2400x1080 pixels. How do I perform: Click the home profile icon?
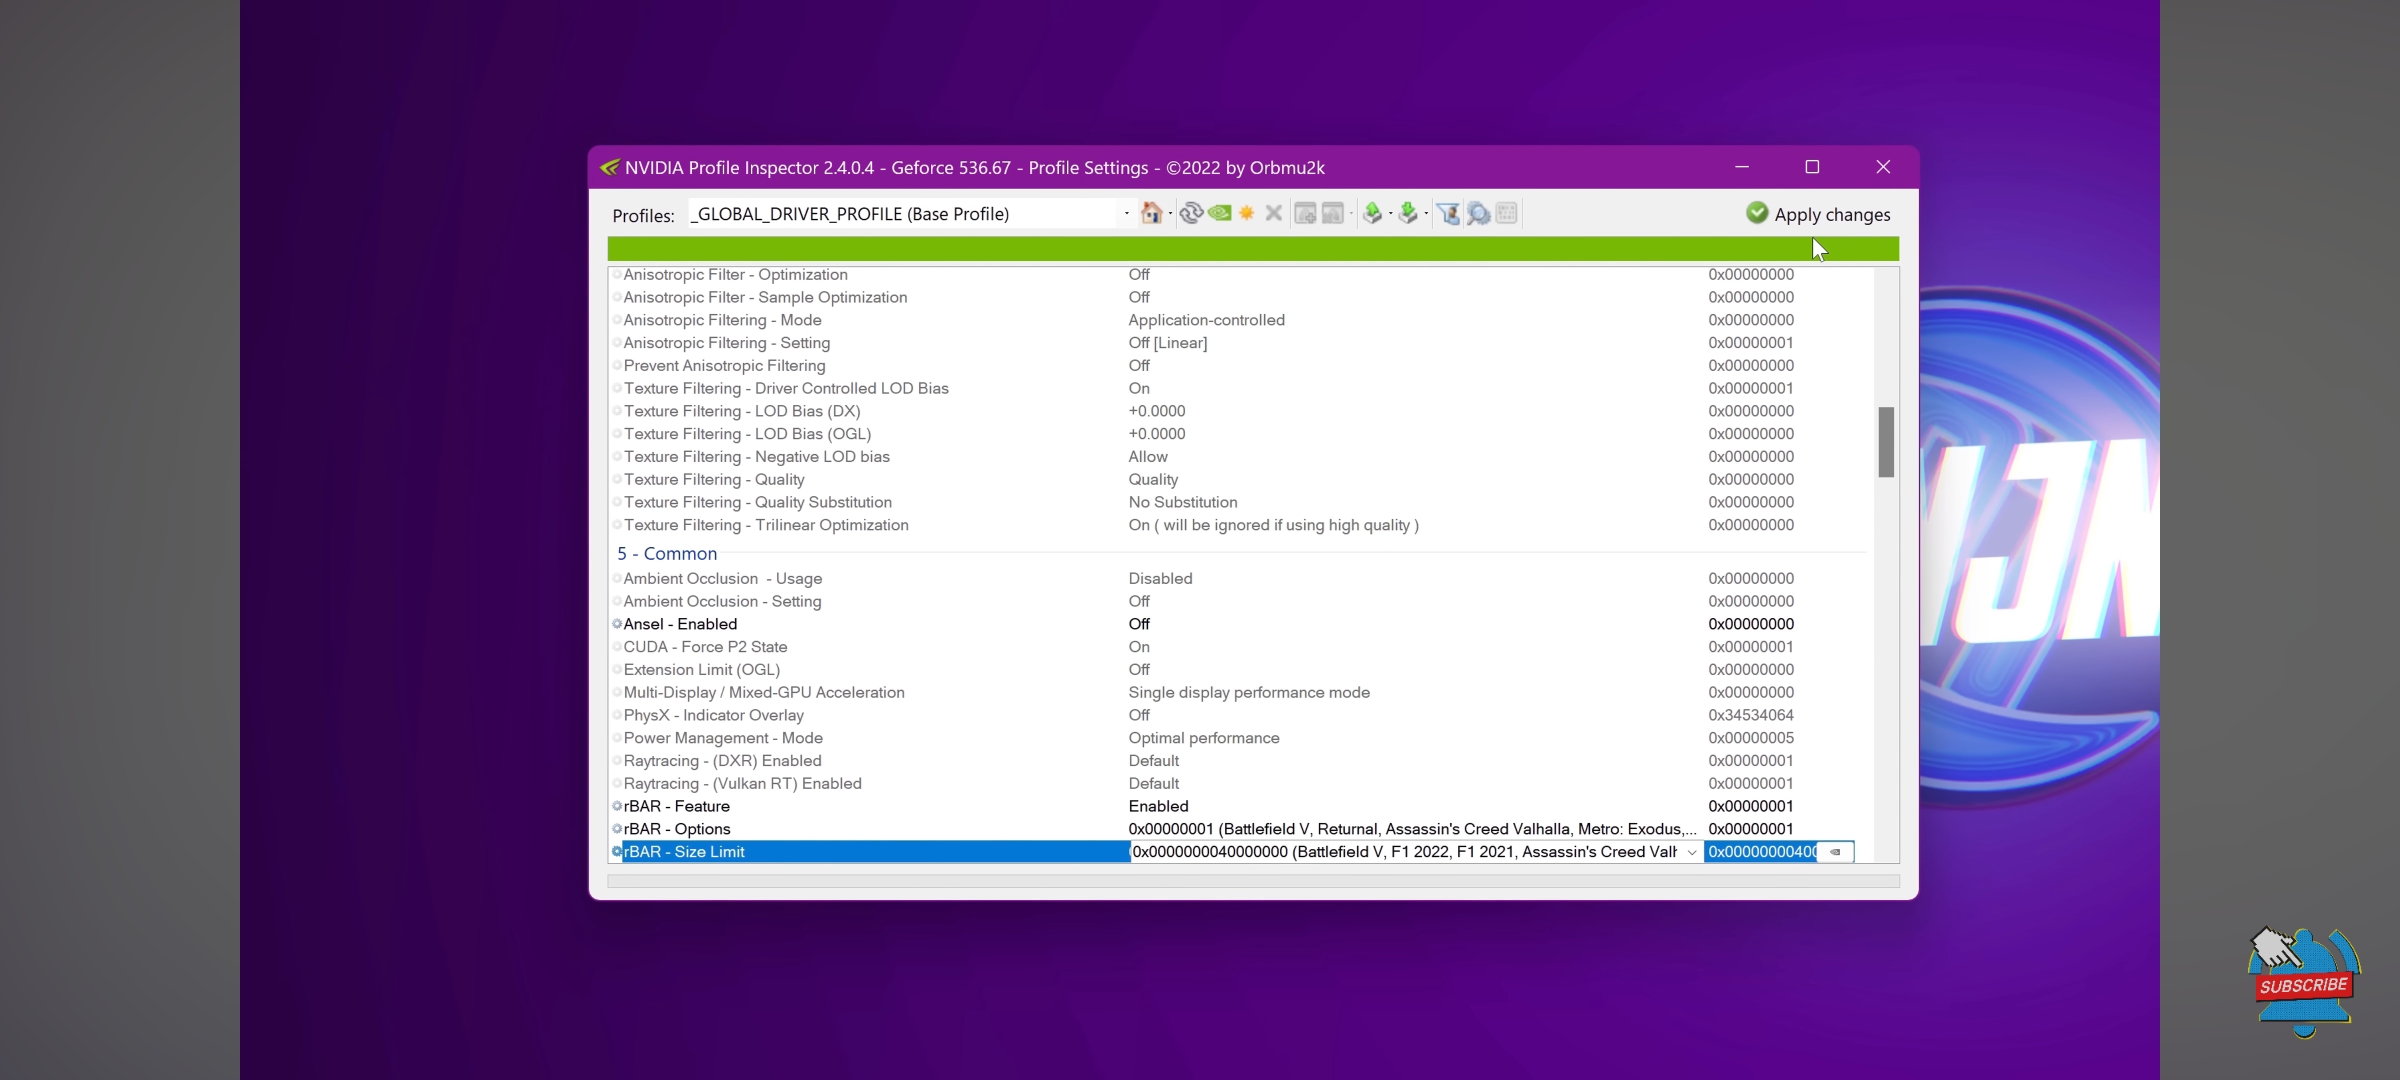click(x=1151, y=213)
